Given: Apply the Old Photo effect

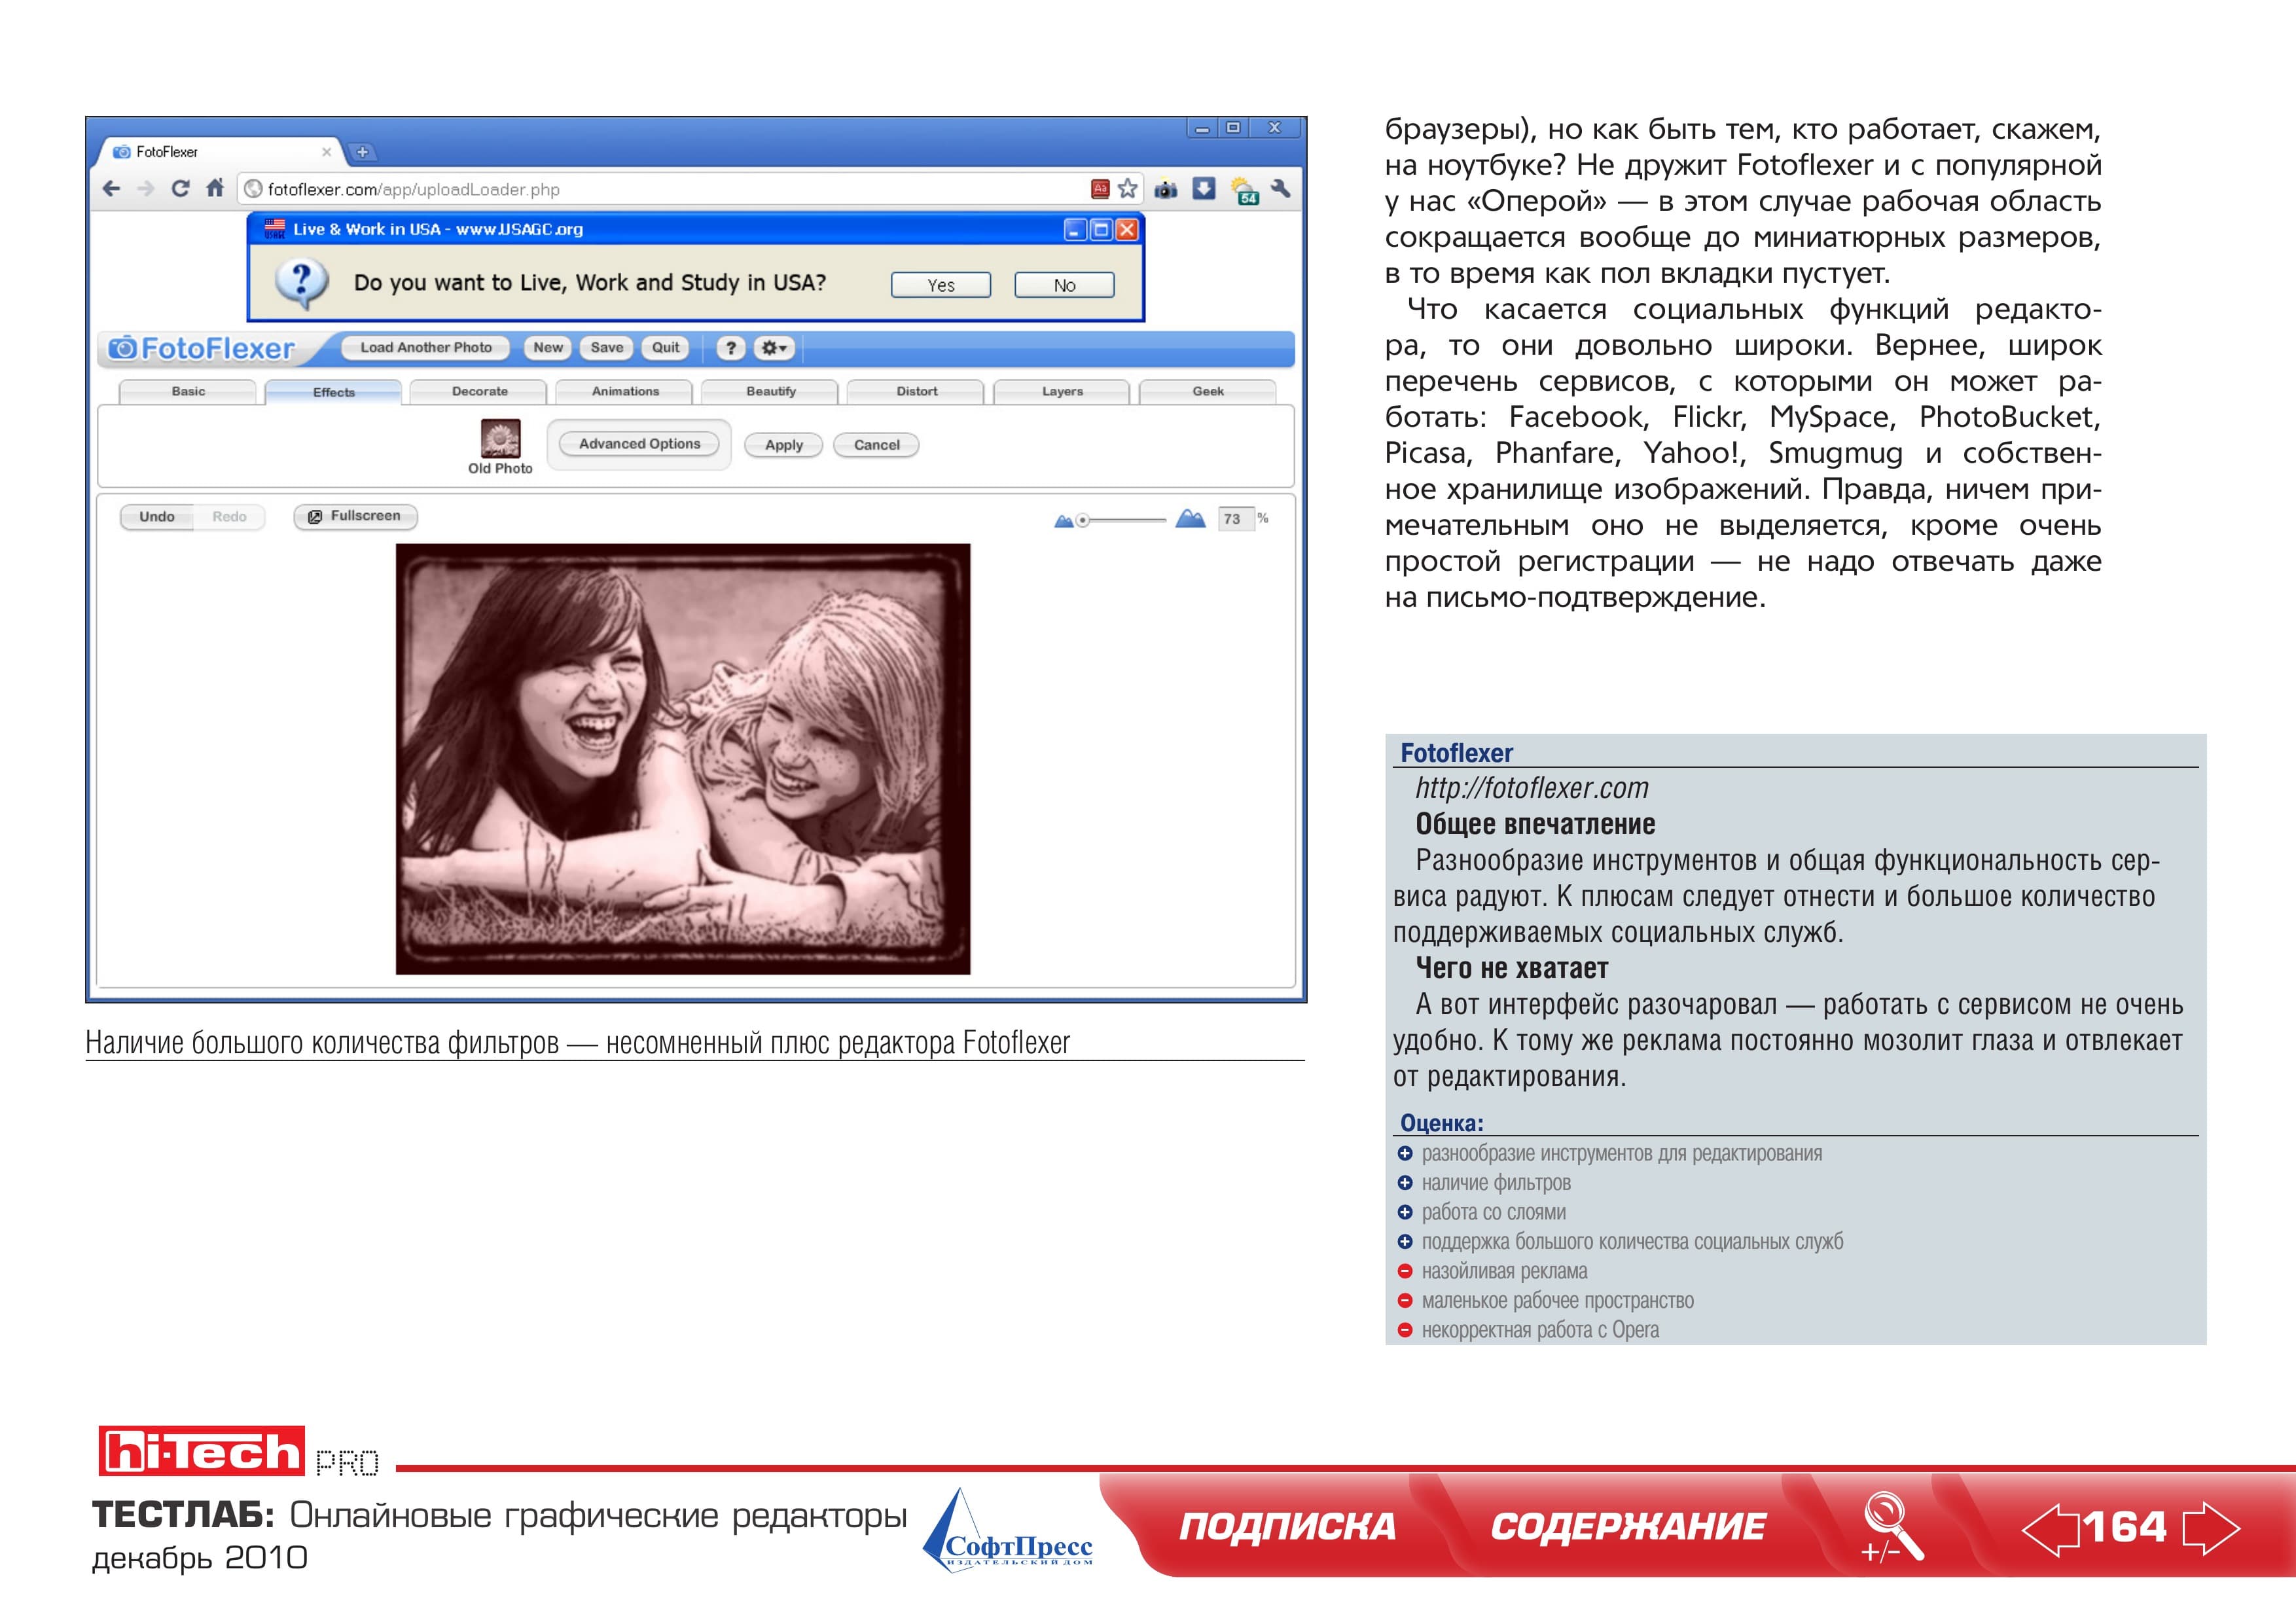Looking at the screenshot, I should (784, 445).
